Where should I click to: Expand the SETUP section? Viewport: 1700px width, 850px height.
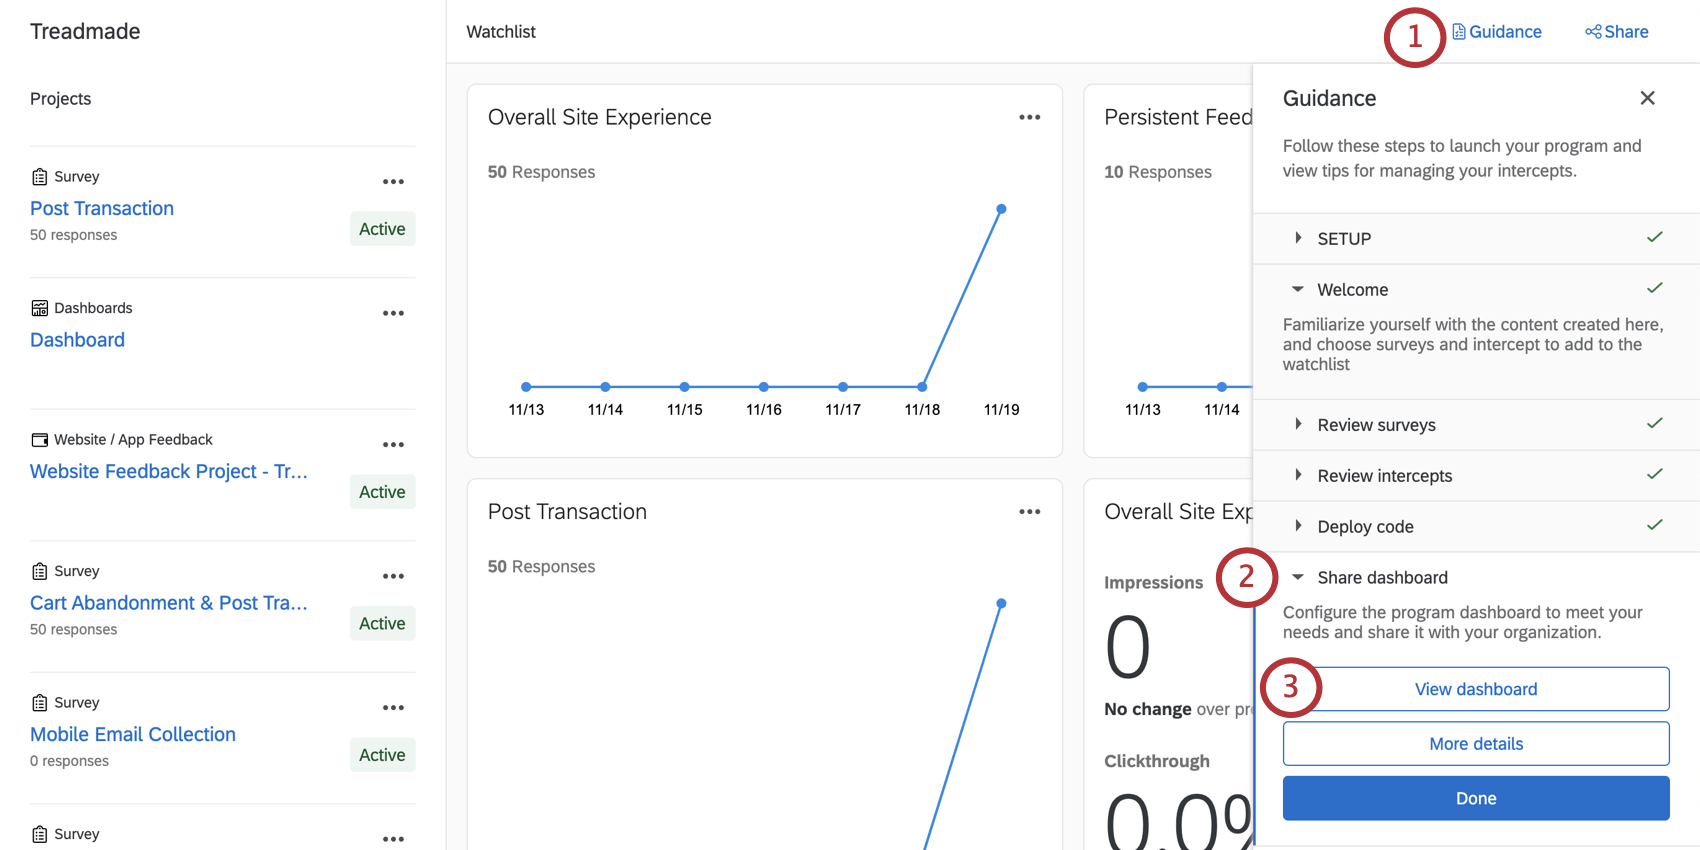click(x=1298, y=238)
